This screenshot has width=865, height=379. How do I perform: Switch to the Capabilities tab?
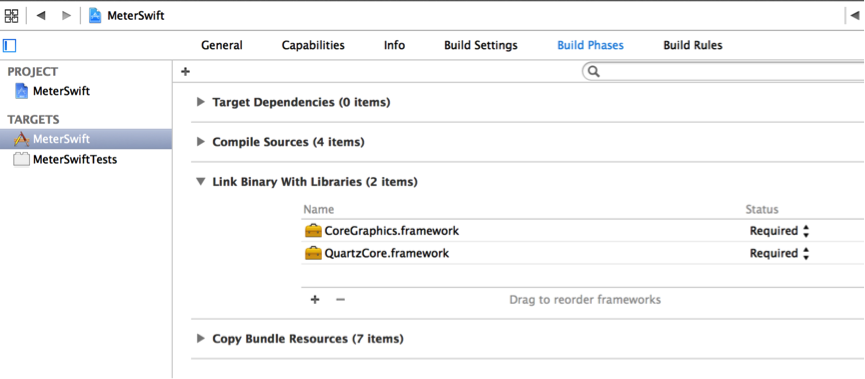tap(313, 45)
